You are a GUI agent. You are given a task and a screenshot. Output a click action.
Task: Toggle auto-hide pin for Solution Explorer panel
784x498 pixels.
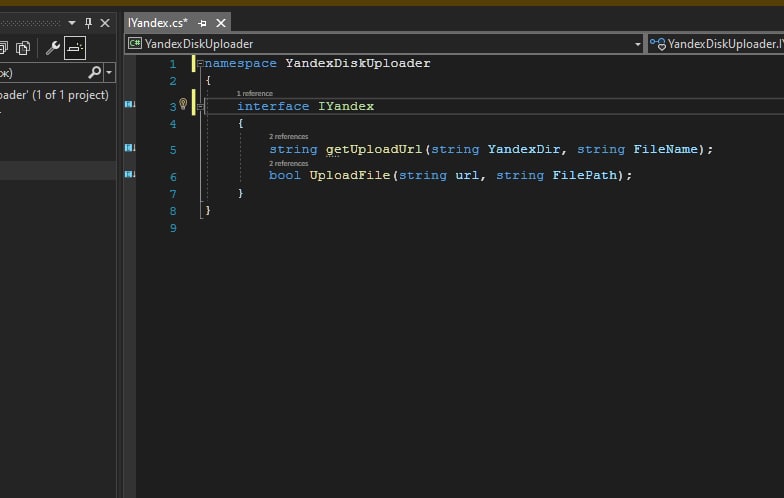[x=88, y=23]
